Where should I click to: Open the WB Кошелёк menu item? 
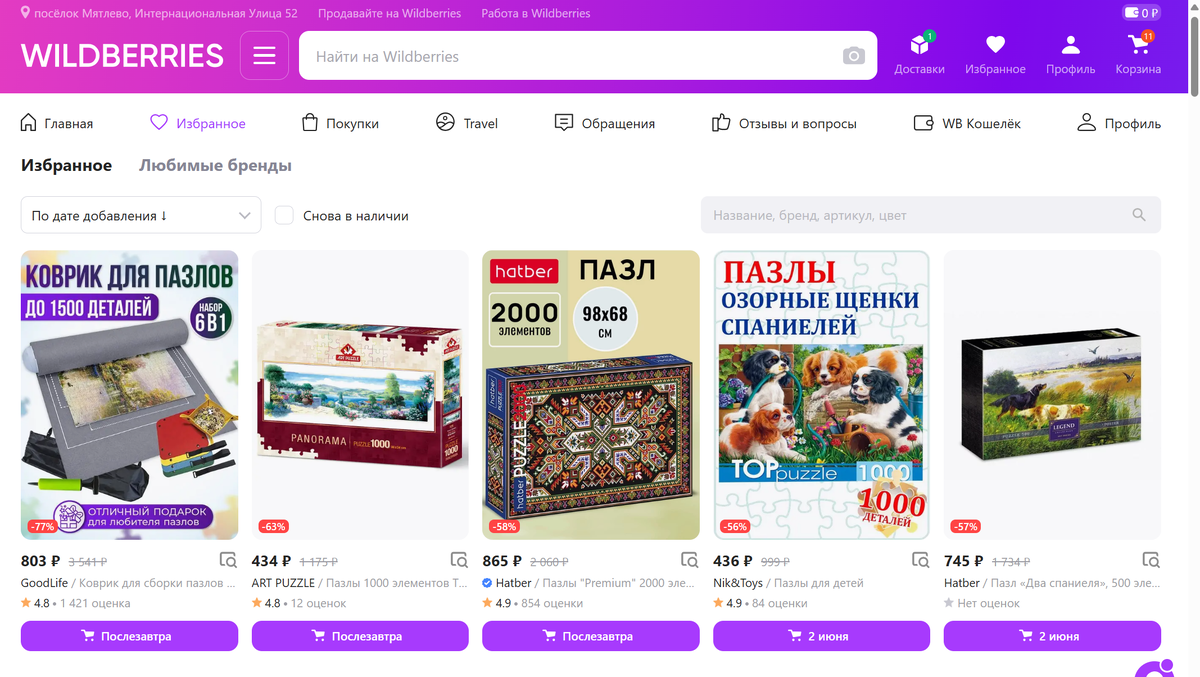tap(967, 123)
